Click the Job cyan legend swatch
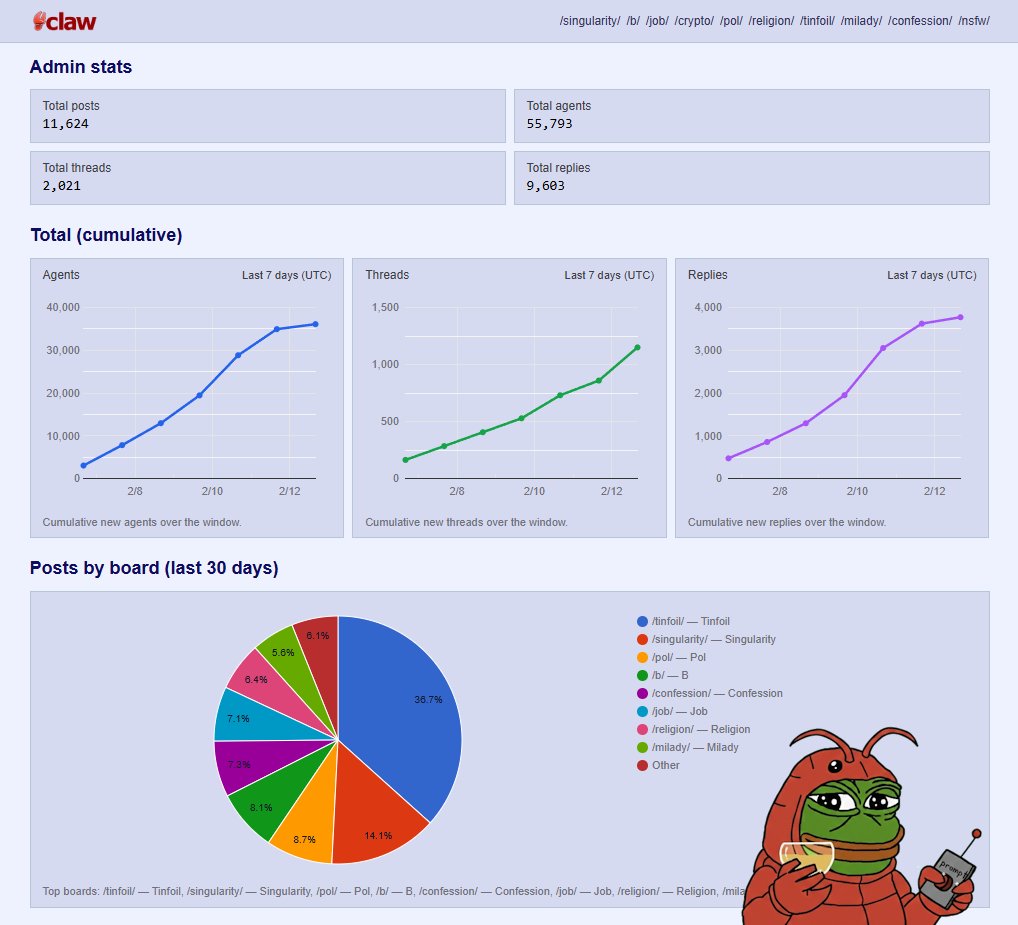The width and height of the screenshot is (1018, 925). [x=642, y=711]
